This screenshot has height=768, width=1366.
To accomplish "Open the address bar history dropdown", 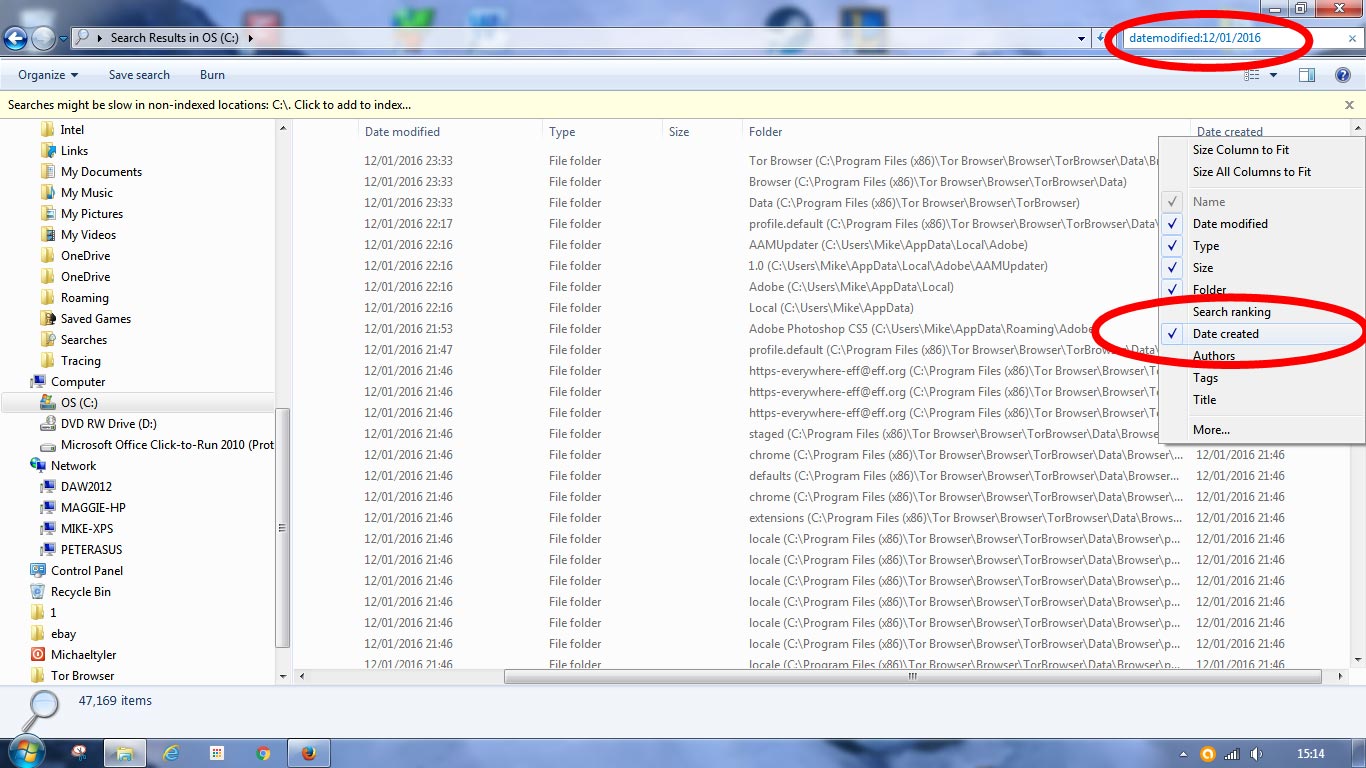I will pos(1082,38).
